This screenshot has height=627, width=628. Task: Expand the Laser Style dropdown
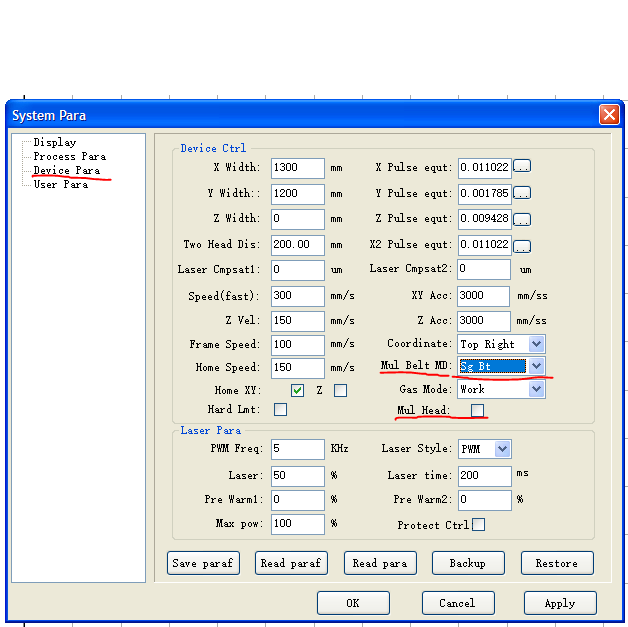pos(502,449)
